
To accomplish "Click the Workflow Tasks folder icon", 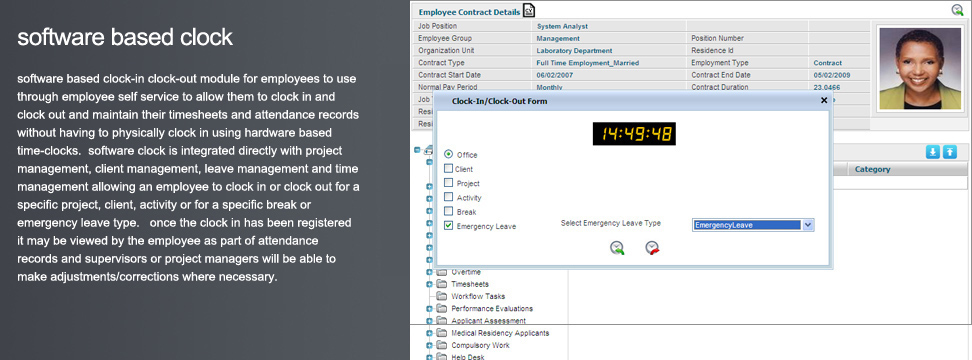I will (x=441, y=296).
